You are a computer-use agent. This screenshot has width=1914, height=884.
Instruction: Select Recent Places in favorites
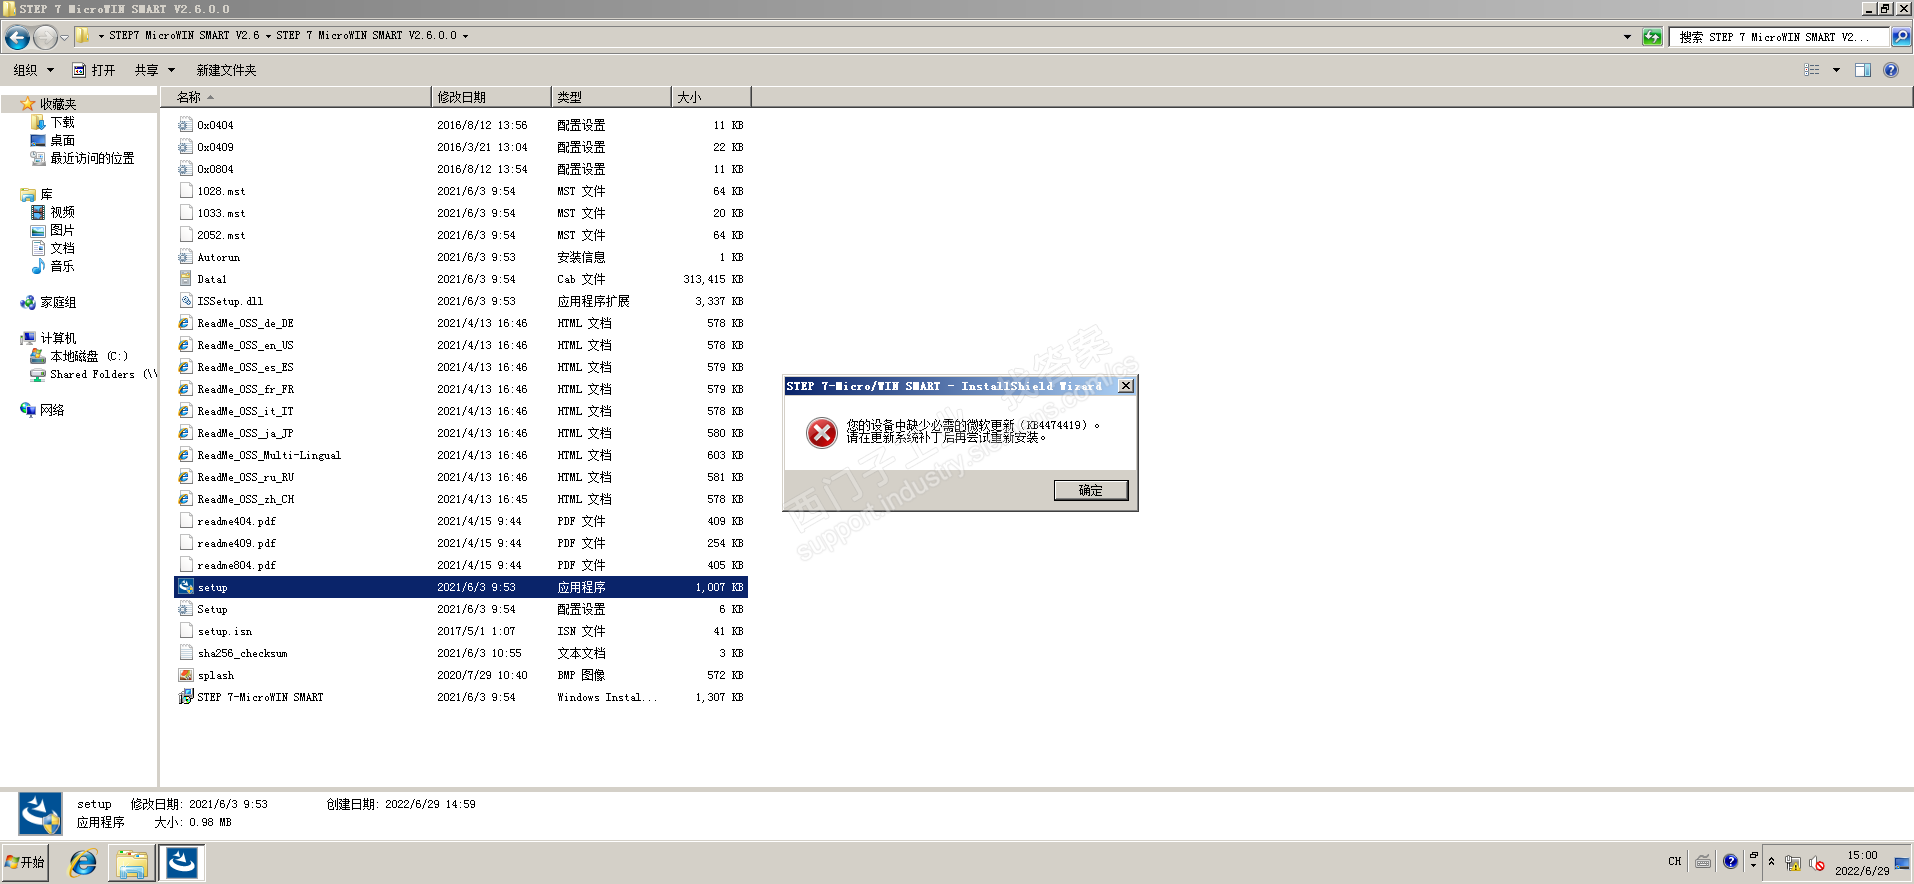82,158
